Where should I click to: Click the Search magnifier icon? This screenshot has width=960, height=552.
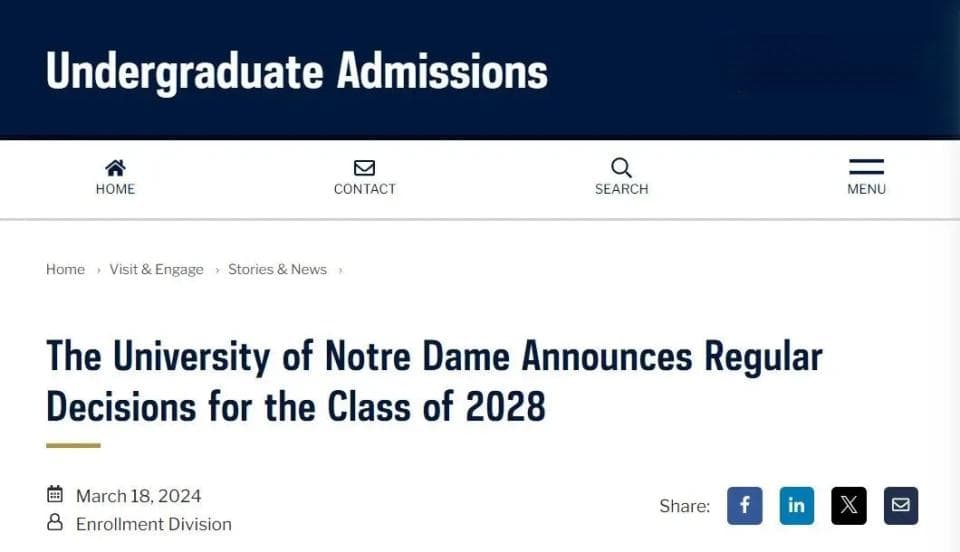point(621,167)
